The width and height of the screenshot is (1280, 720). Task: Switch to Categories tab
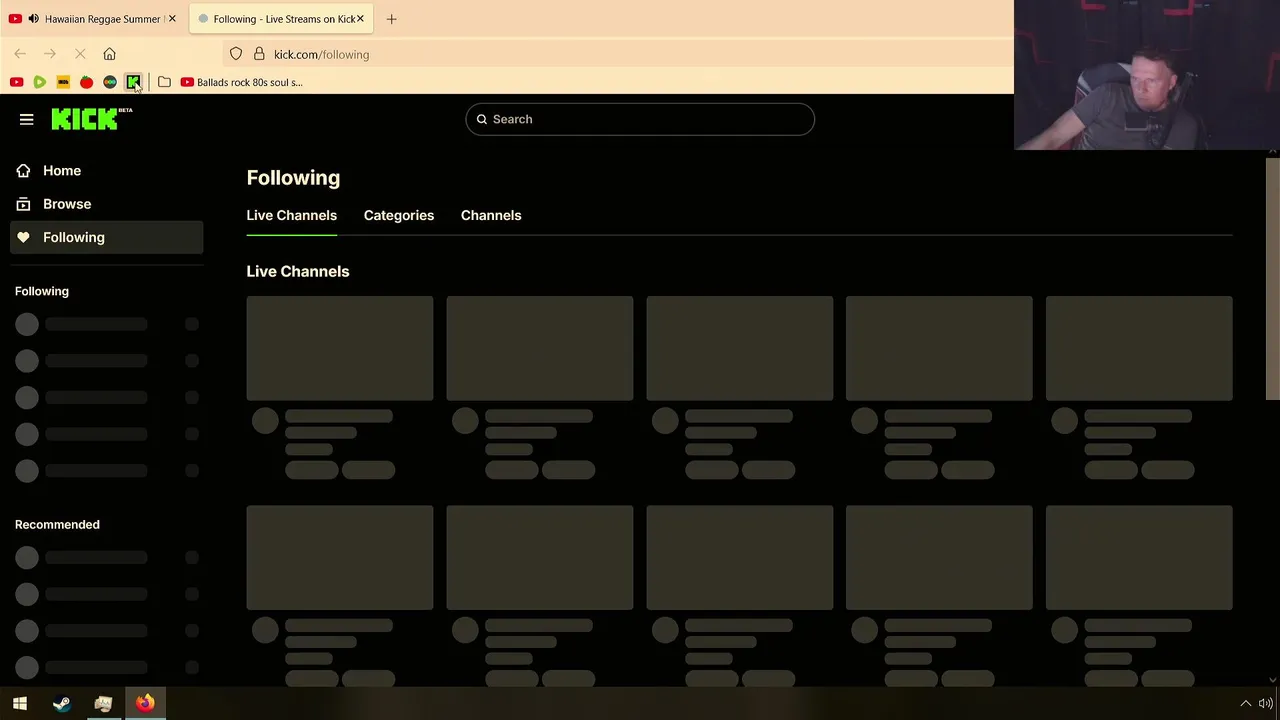[x=399, y=215]
